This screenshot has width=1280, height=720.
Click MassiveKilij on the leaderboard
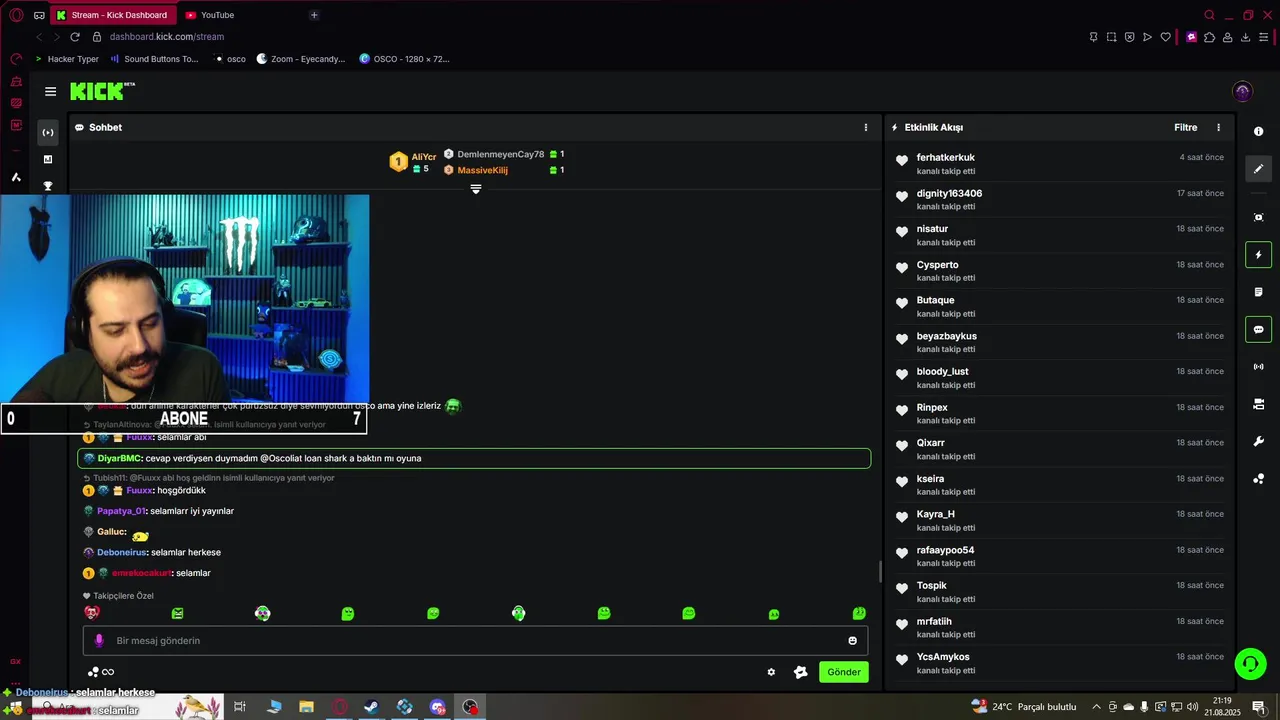(x=482, y=170)
